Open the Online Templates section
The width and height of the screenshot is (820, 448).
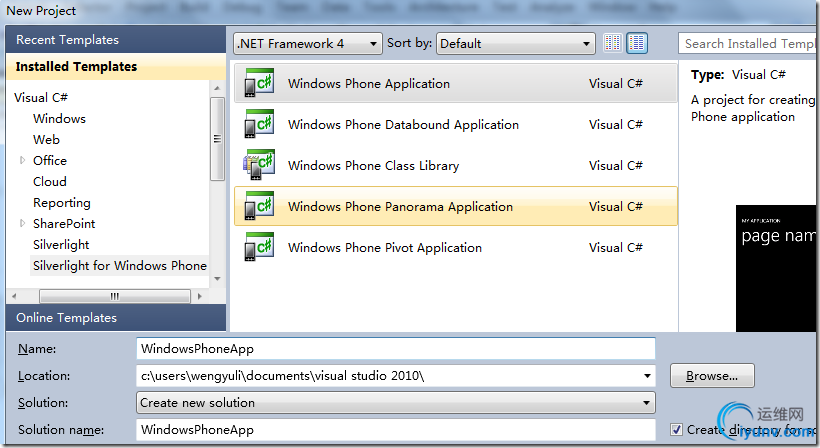[66, 318]
